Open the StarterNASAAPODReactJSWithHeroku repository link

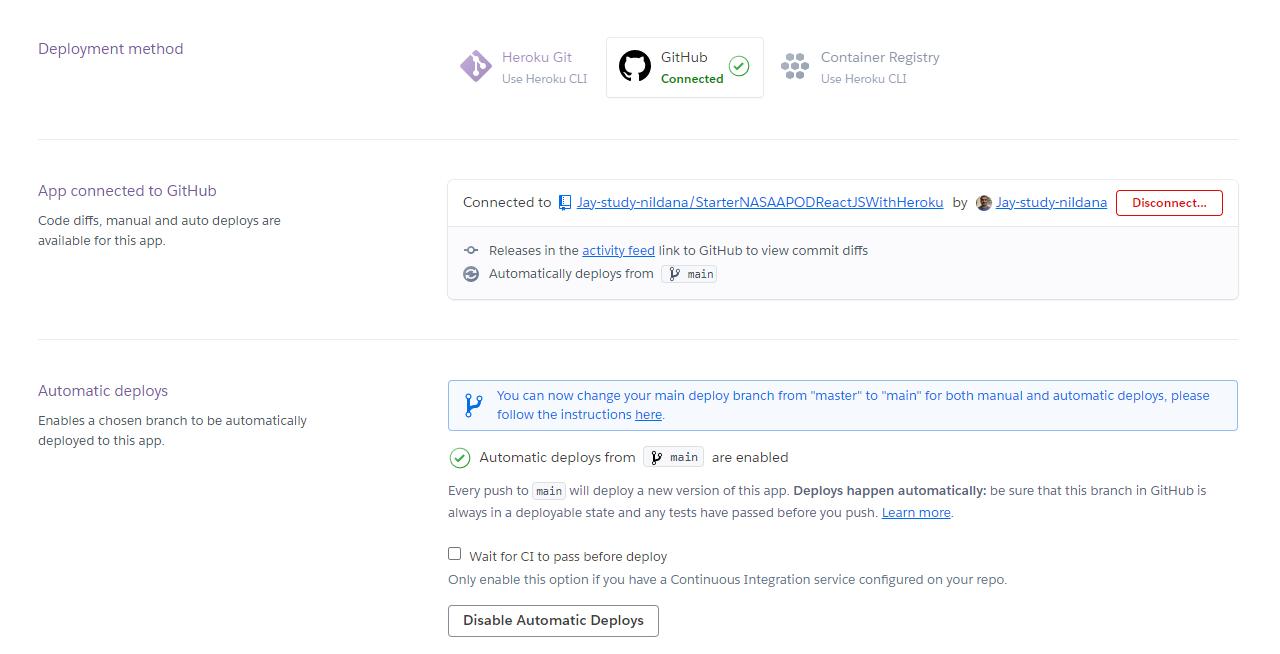pos(760,202)
